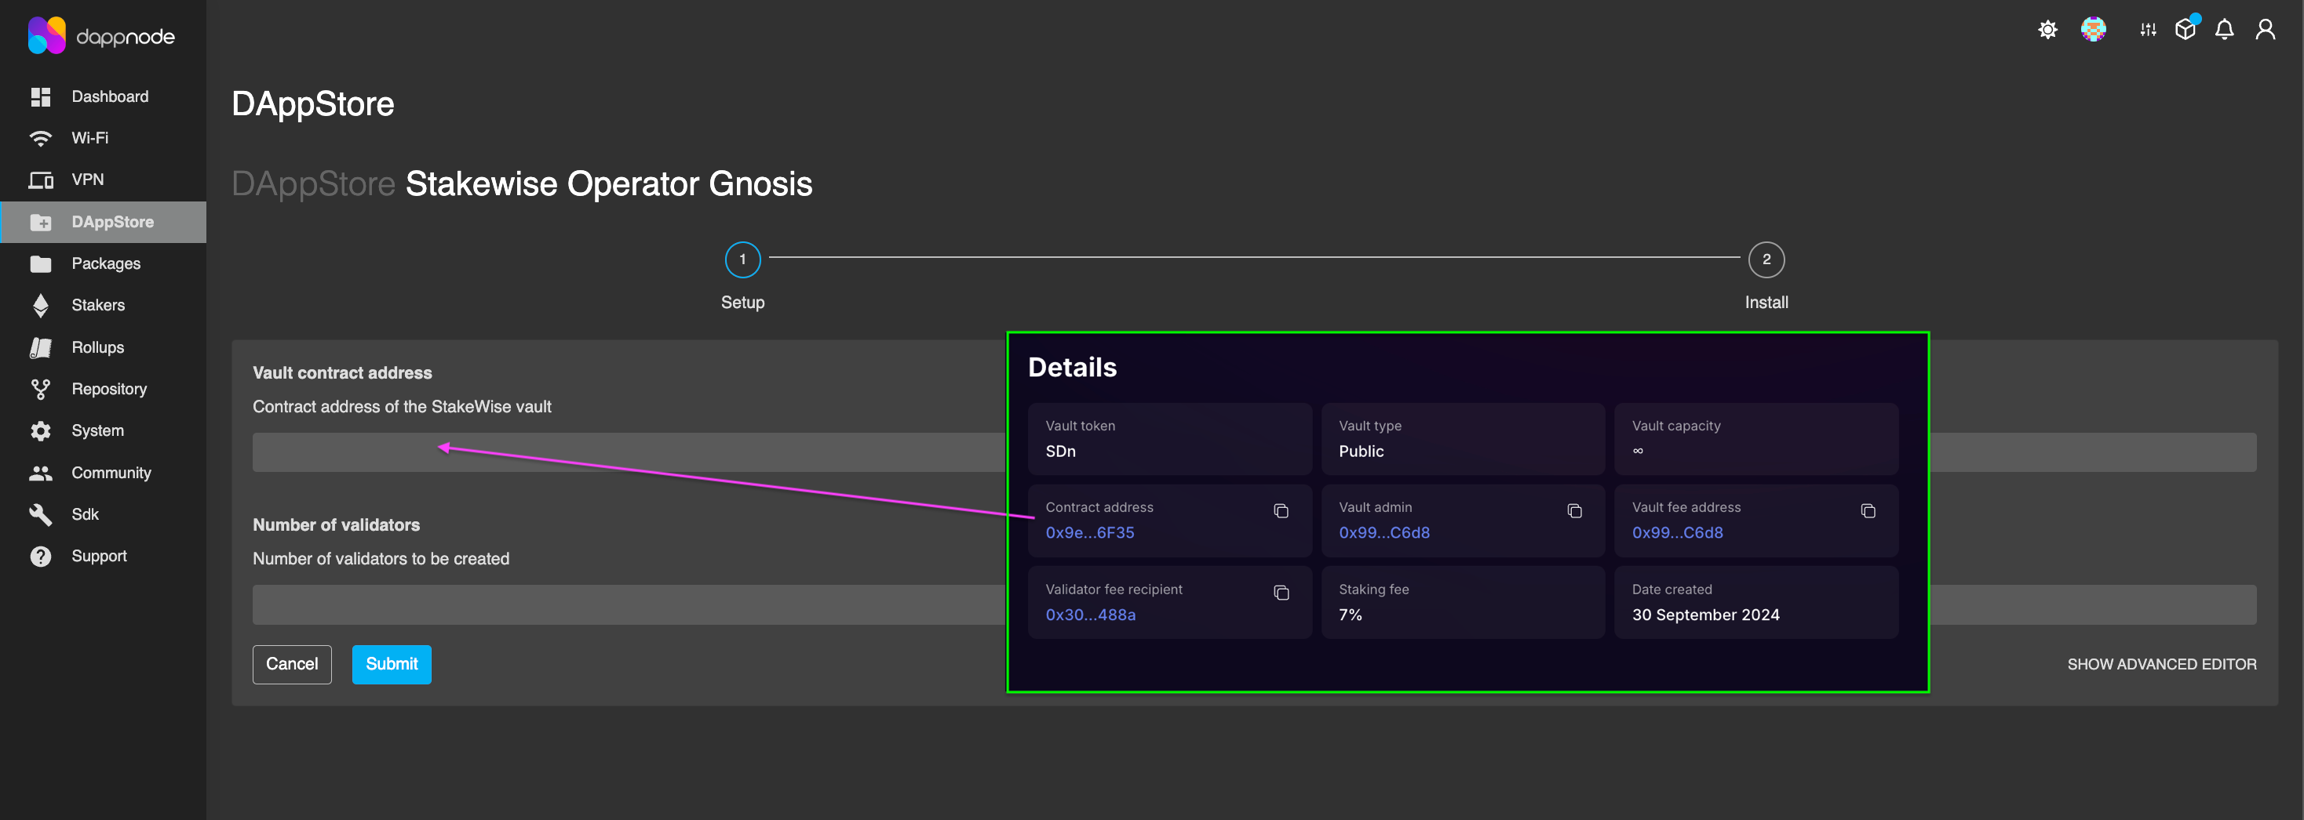Copy the Validator fee recipient address
Screen dimensions: 2304x820
point(1281,593)
